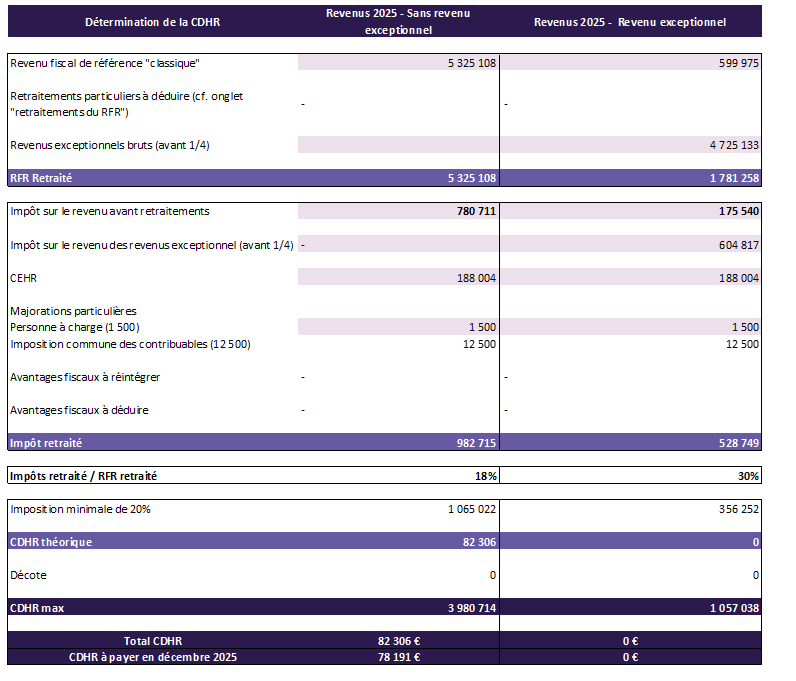Click the "Personne à charge (1 500)" label
The height and width of the screenshot is (681, 796).
pos(75,327)
